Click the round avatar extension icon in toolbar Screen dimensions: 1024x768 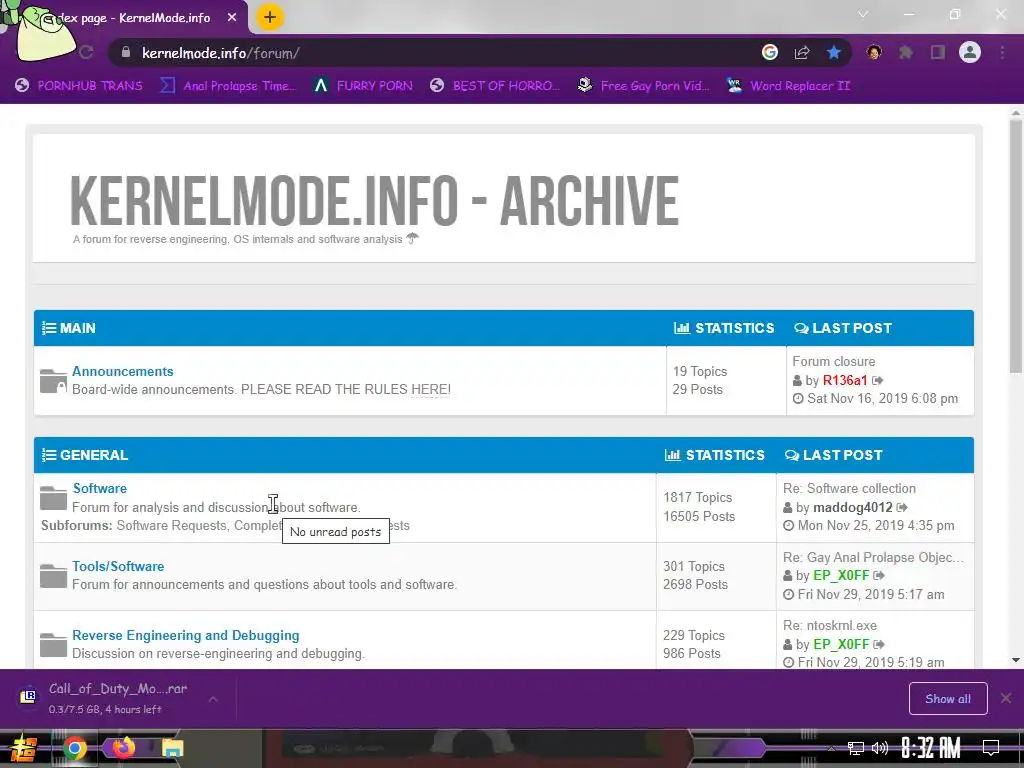pos(874,52)
